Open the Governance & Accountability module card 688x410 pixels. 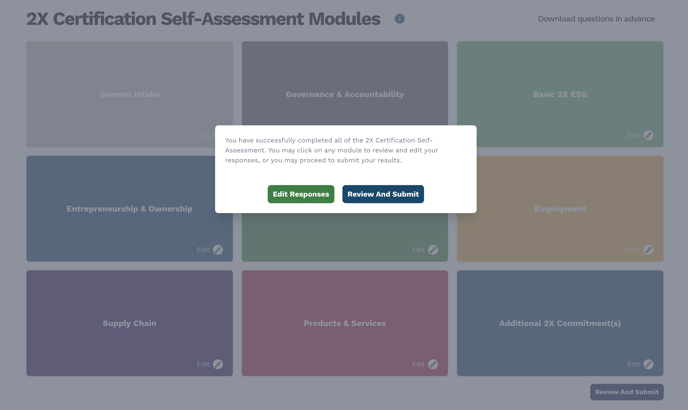(x=344, y=94)
